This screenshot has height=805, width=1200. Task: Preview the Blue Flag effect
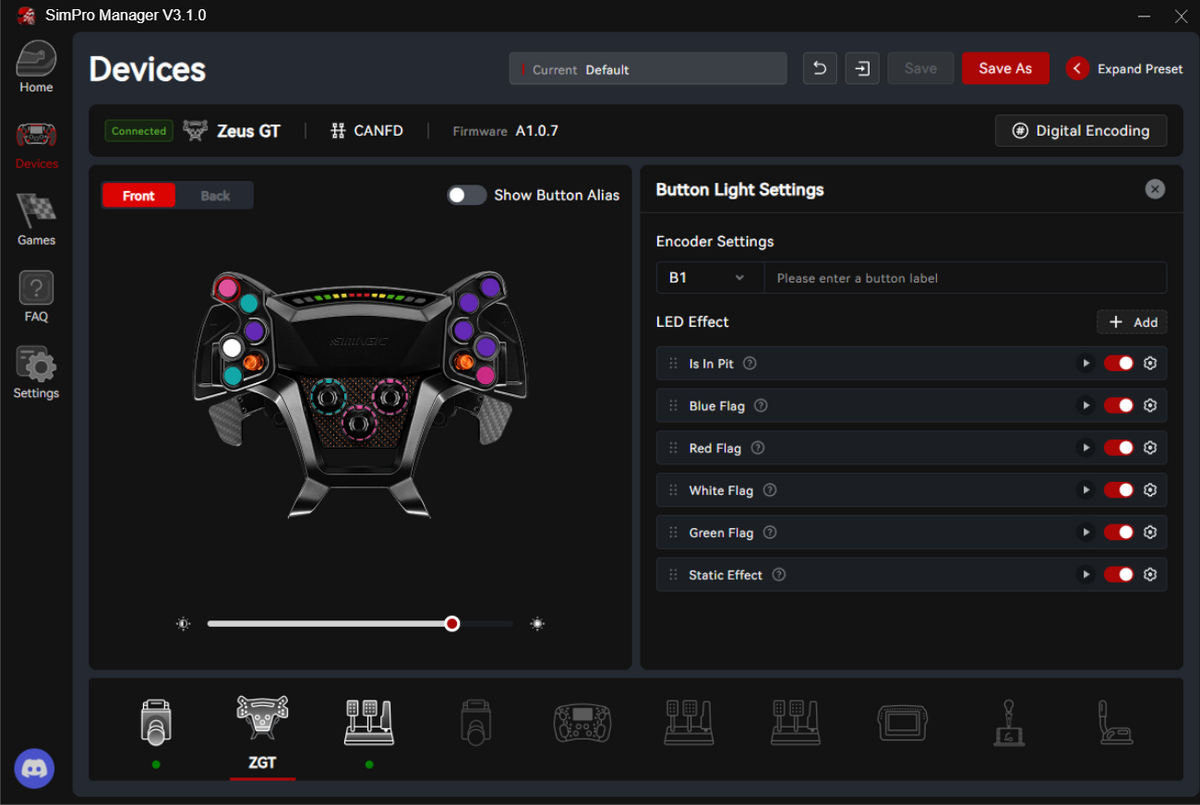tap(1086, 406)
